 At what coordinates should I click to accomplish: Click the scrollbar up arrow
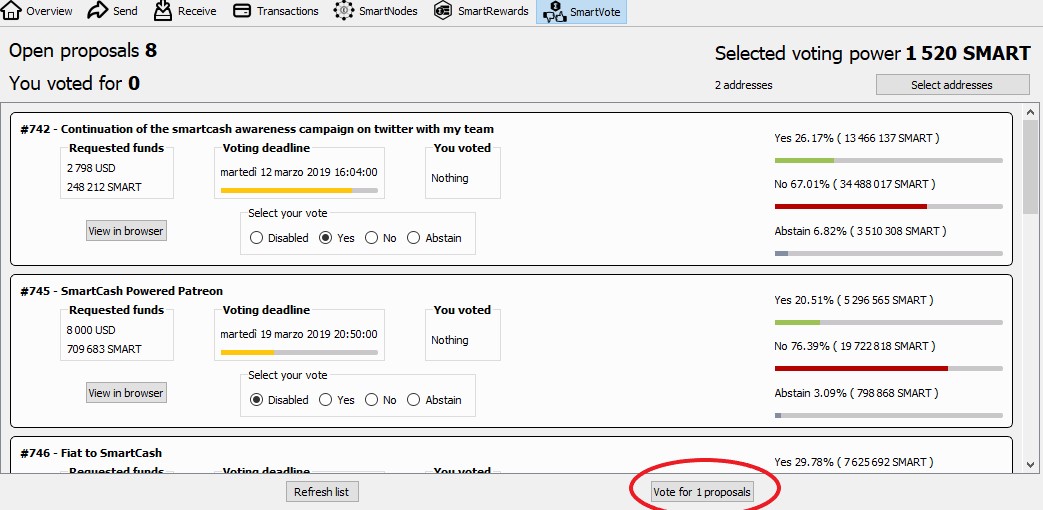click(1030, 112)
